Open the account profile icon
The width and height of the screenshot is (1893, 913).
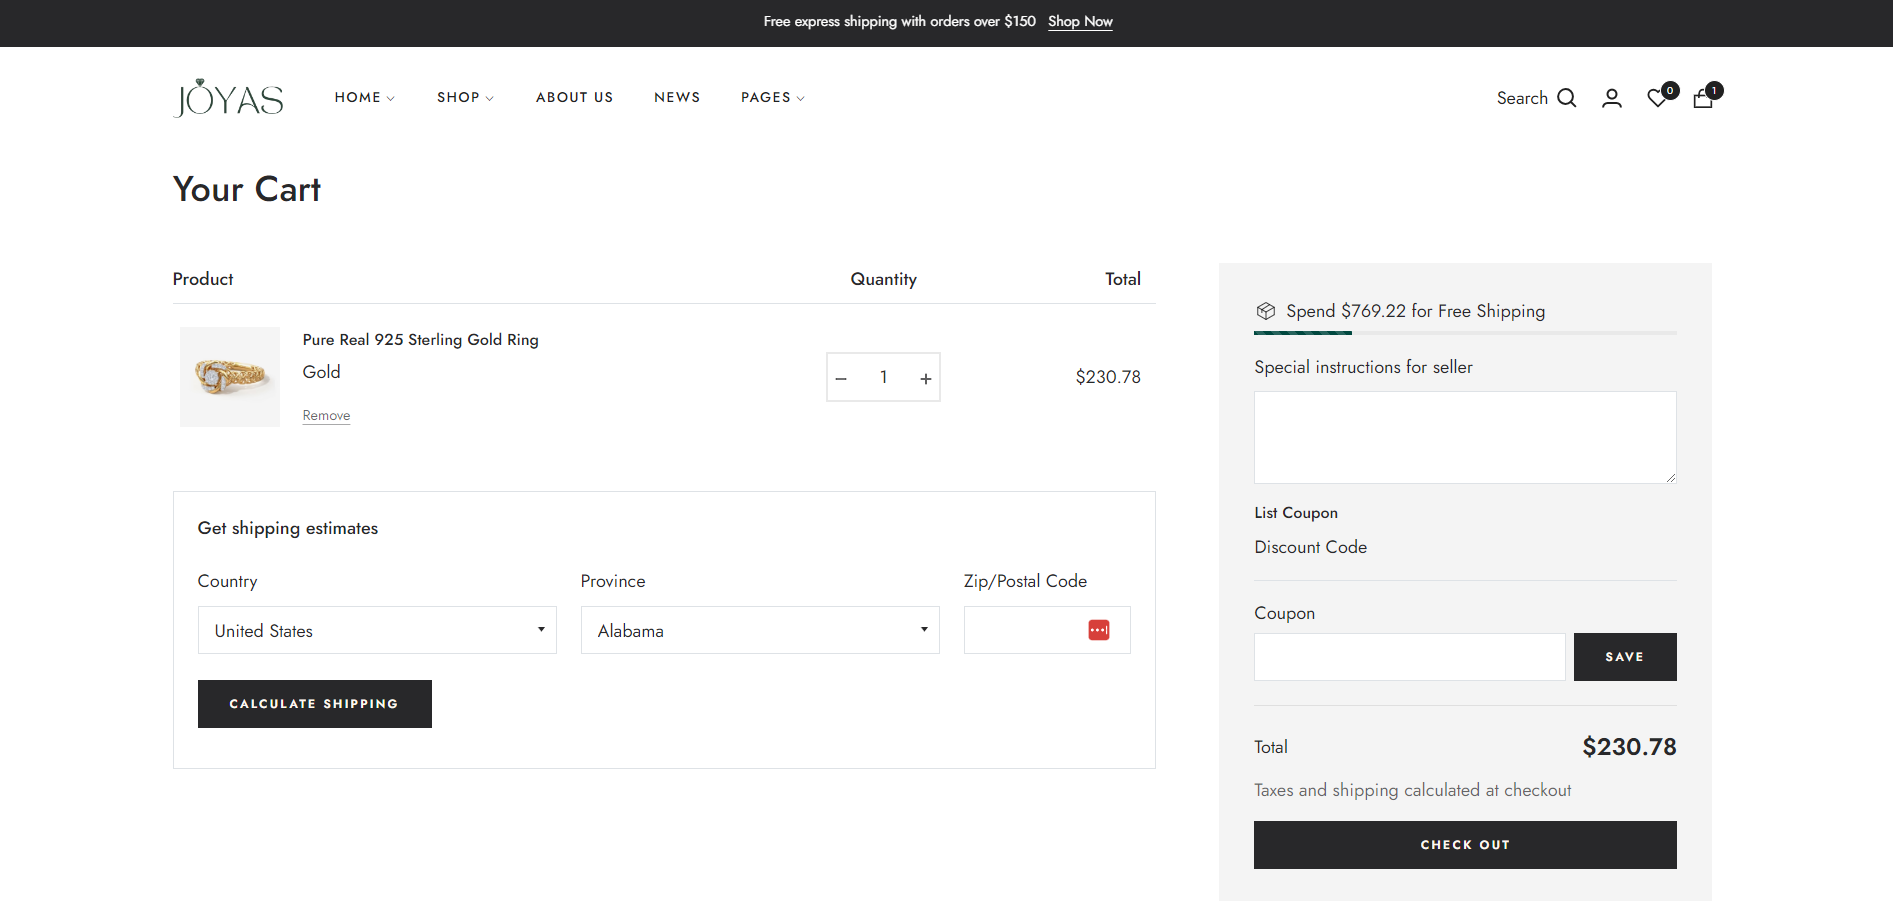pyautogui.click(x=1612, y=98)
